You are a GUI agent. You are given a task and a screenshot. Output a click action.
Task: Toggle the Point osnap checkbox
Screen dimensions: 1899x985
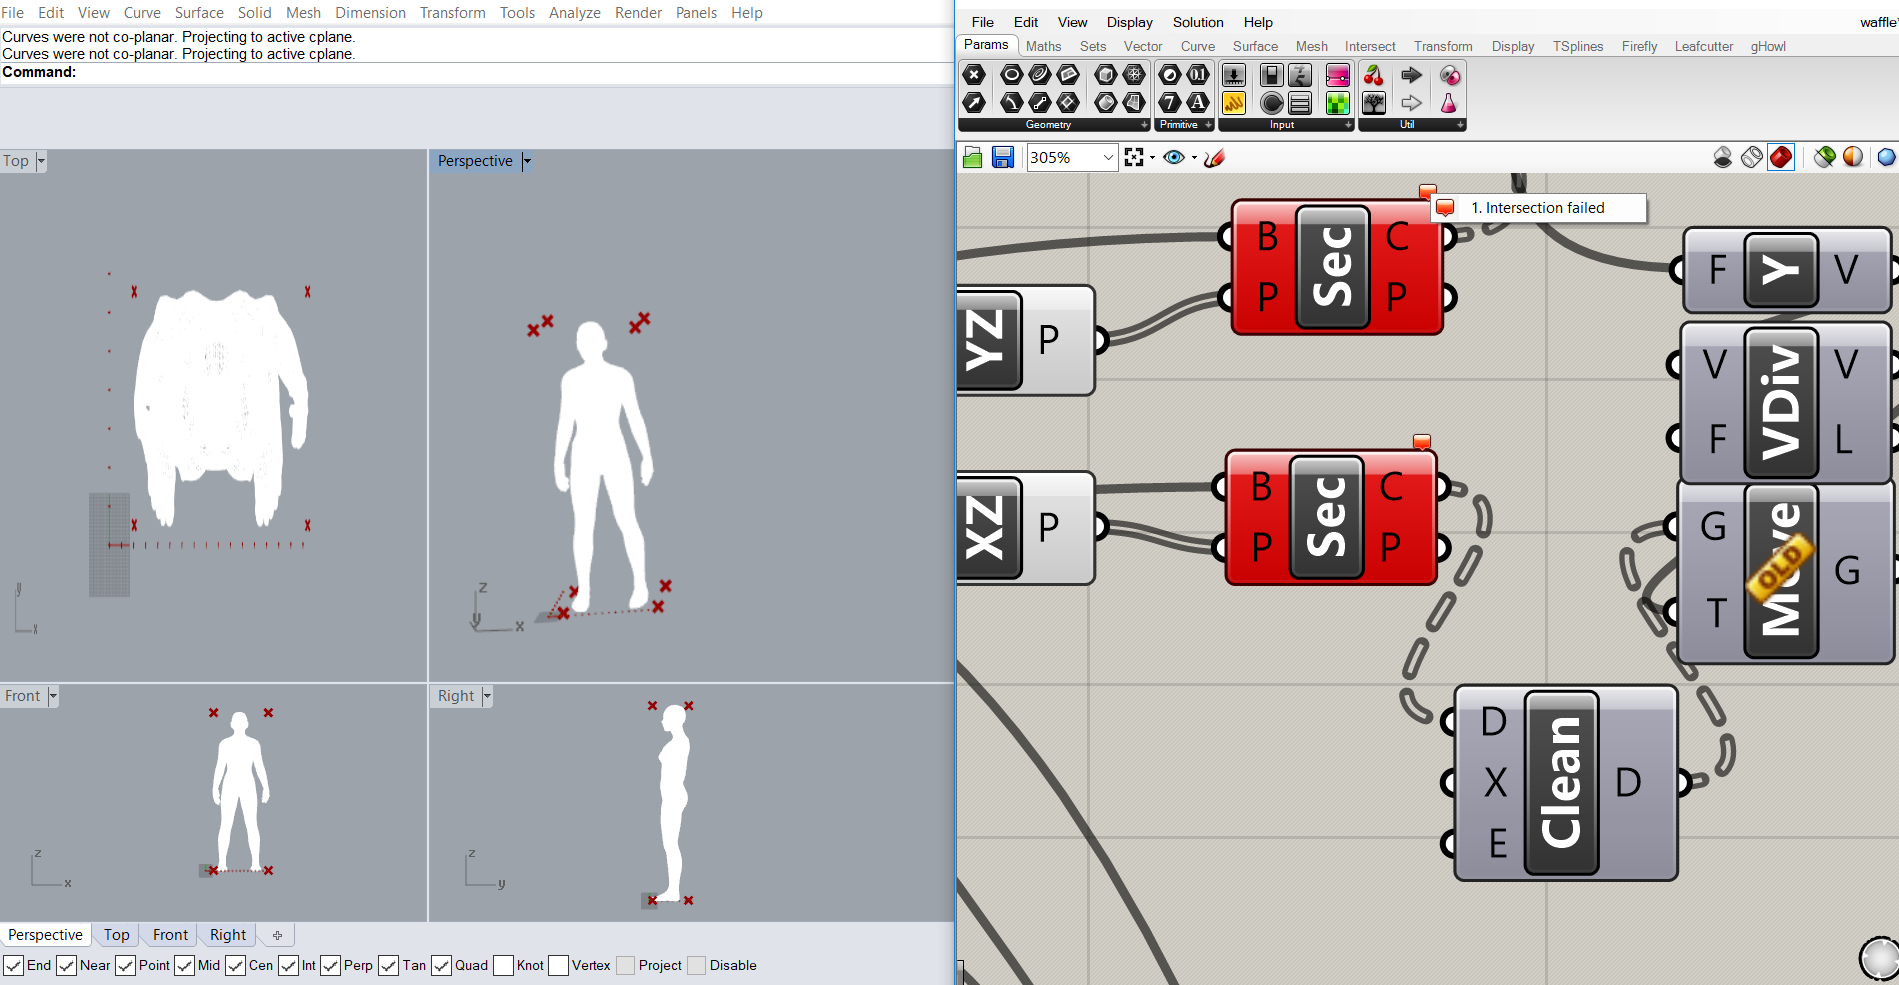pyautogui.click(x=126, y=965)
